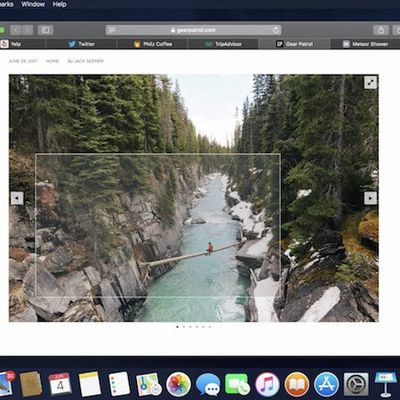The height and width of the screenshot is (400, 400).
Task: Open Calendar from the Dock
Action: click(x=60, y=384)
